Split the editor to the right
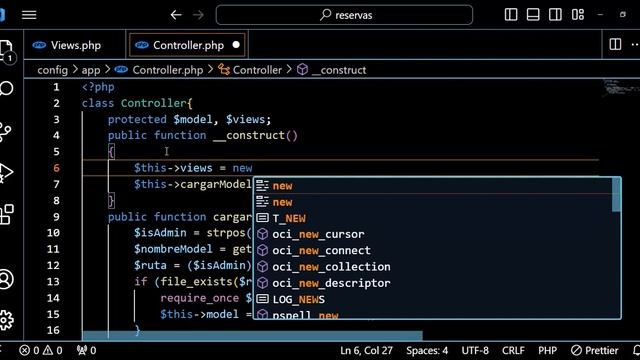This screenshot has width=640, height=360. click(x=615, y=44)
